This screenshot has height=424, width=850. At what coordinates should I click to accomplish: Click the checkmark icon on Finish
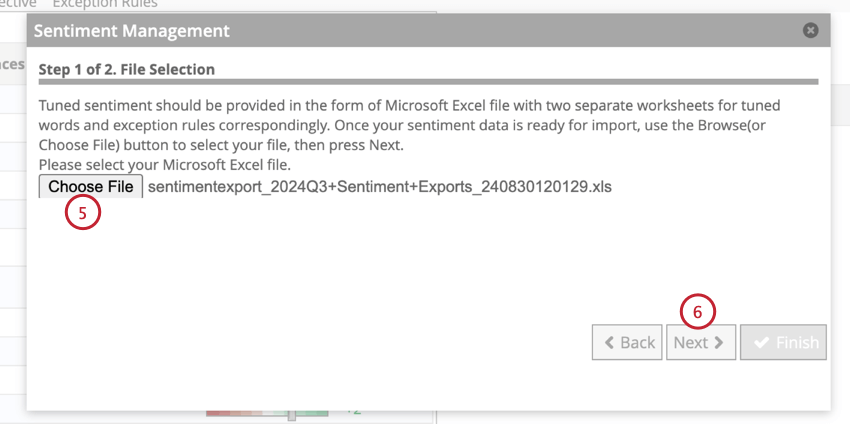click(761, 342)
